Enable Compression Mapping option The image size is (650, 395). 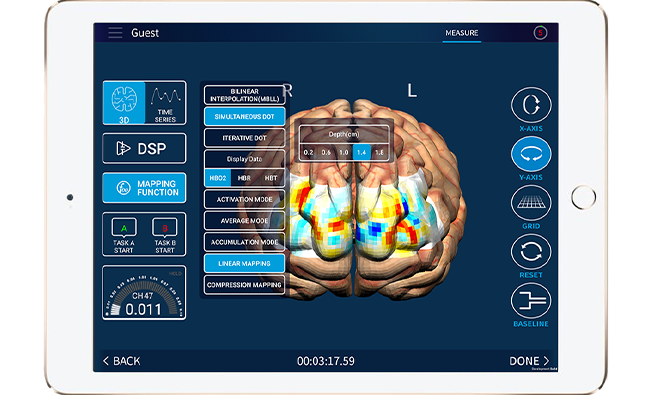pos(244,285)
